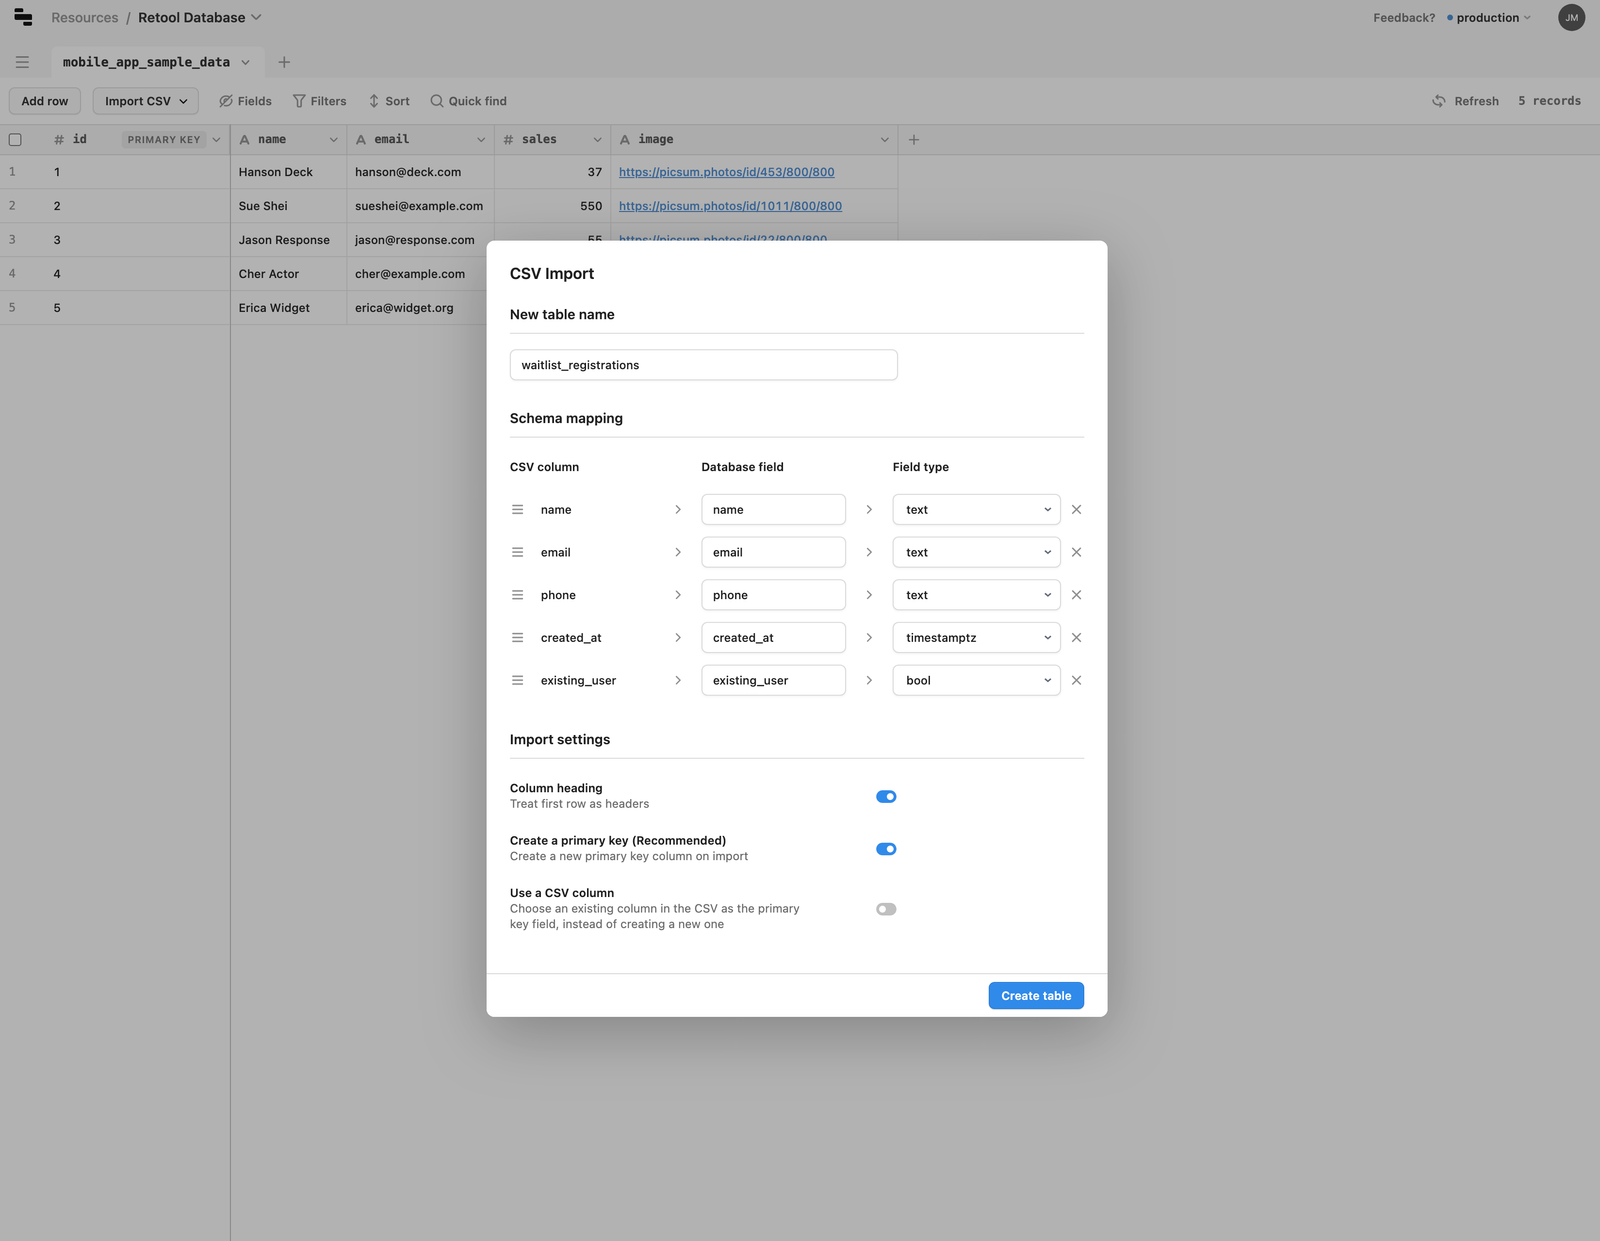This screenshot has width=1600, height=1241.
Task: Open the hamburger sidebar menu
Action: coord(22,62)
